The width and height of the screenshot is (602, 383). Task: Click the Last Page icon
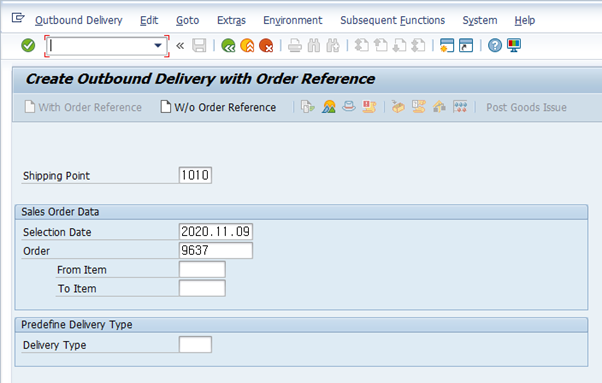pyautogui.click(x=418, y=46)
